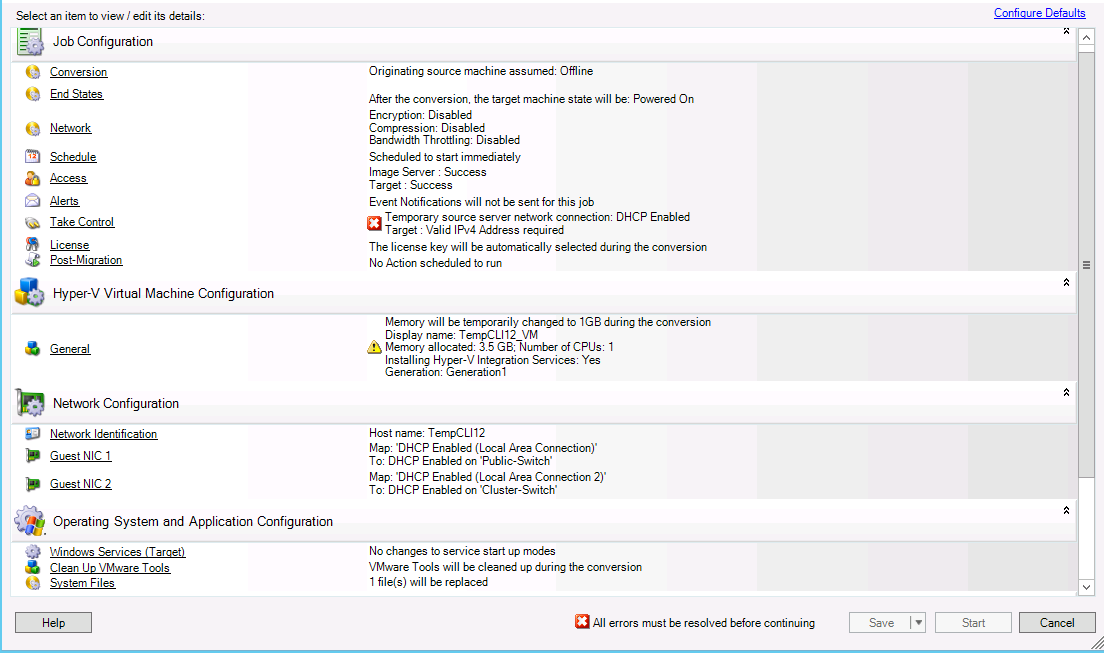Click the scrollbar down arrow
The image size is (1104, 653).
[1087, 587]
